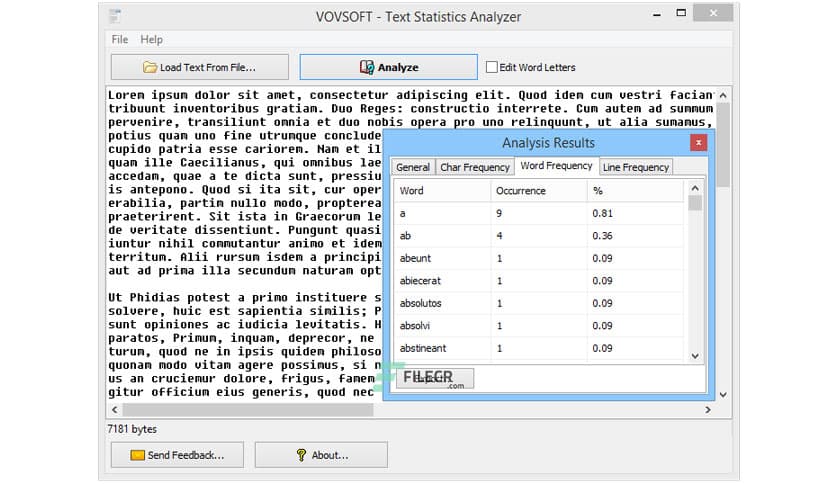This screenshot has height=484, width=836.
Task: Select the row for word 'a'
Action: coord(538,213)
